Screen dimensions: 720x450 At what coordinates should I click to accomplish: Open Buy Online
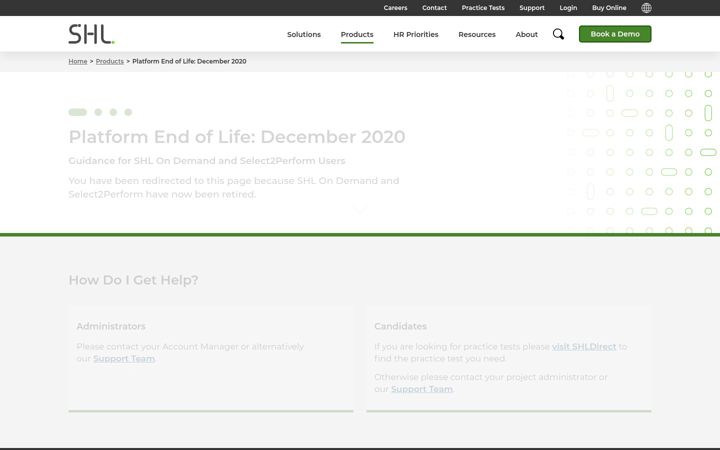click(x=609, y=8)
